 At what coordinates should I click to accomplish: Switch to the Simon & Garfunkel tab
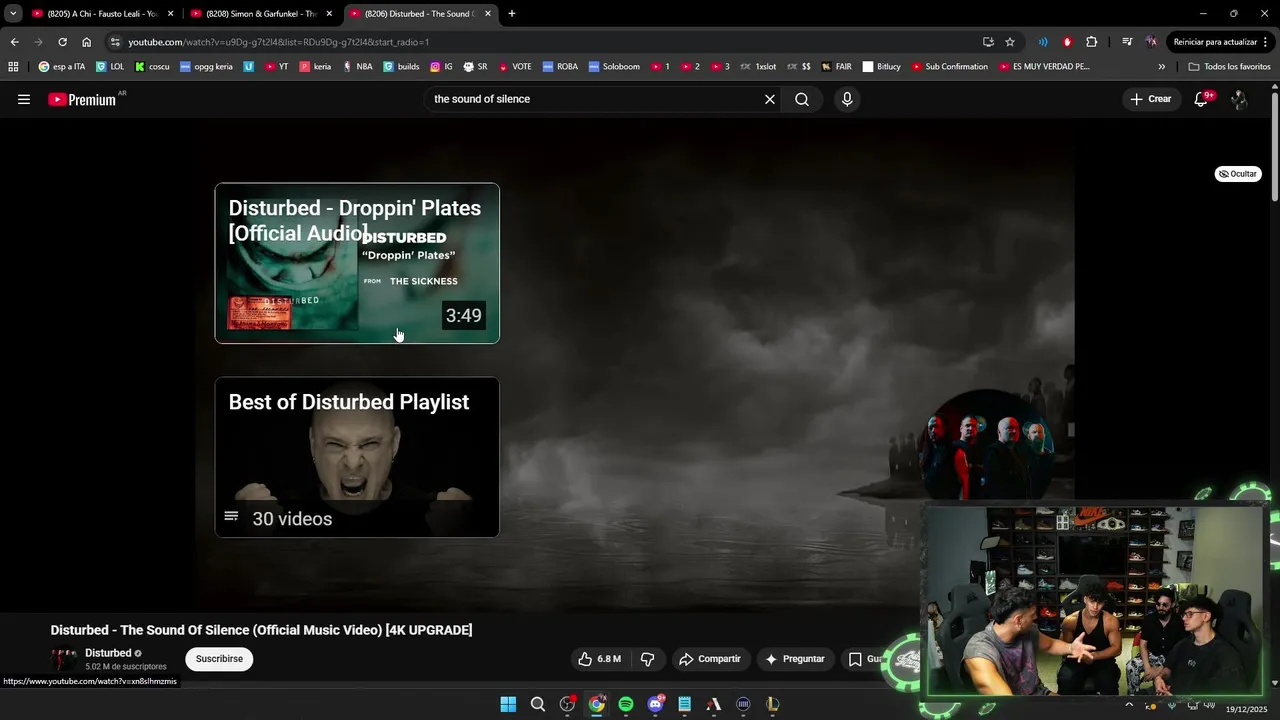[x=260, y=14]
